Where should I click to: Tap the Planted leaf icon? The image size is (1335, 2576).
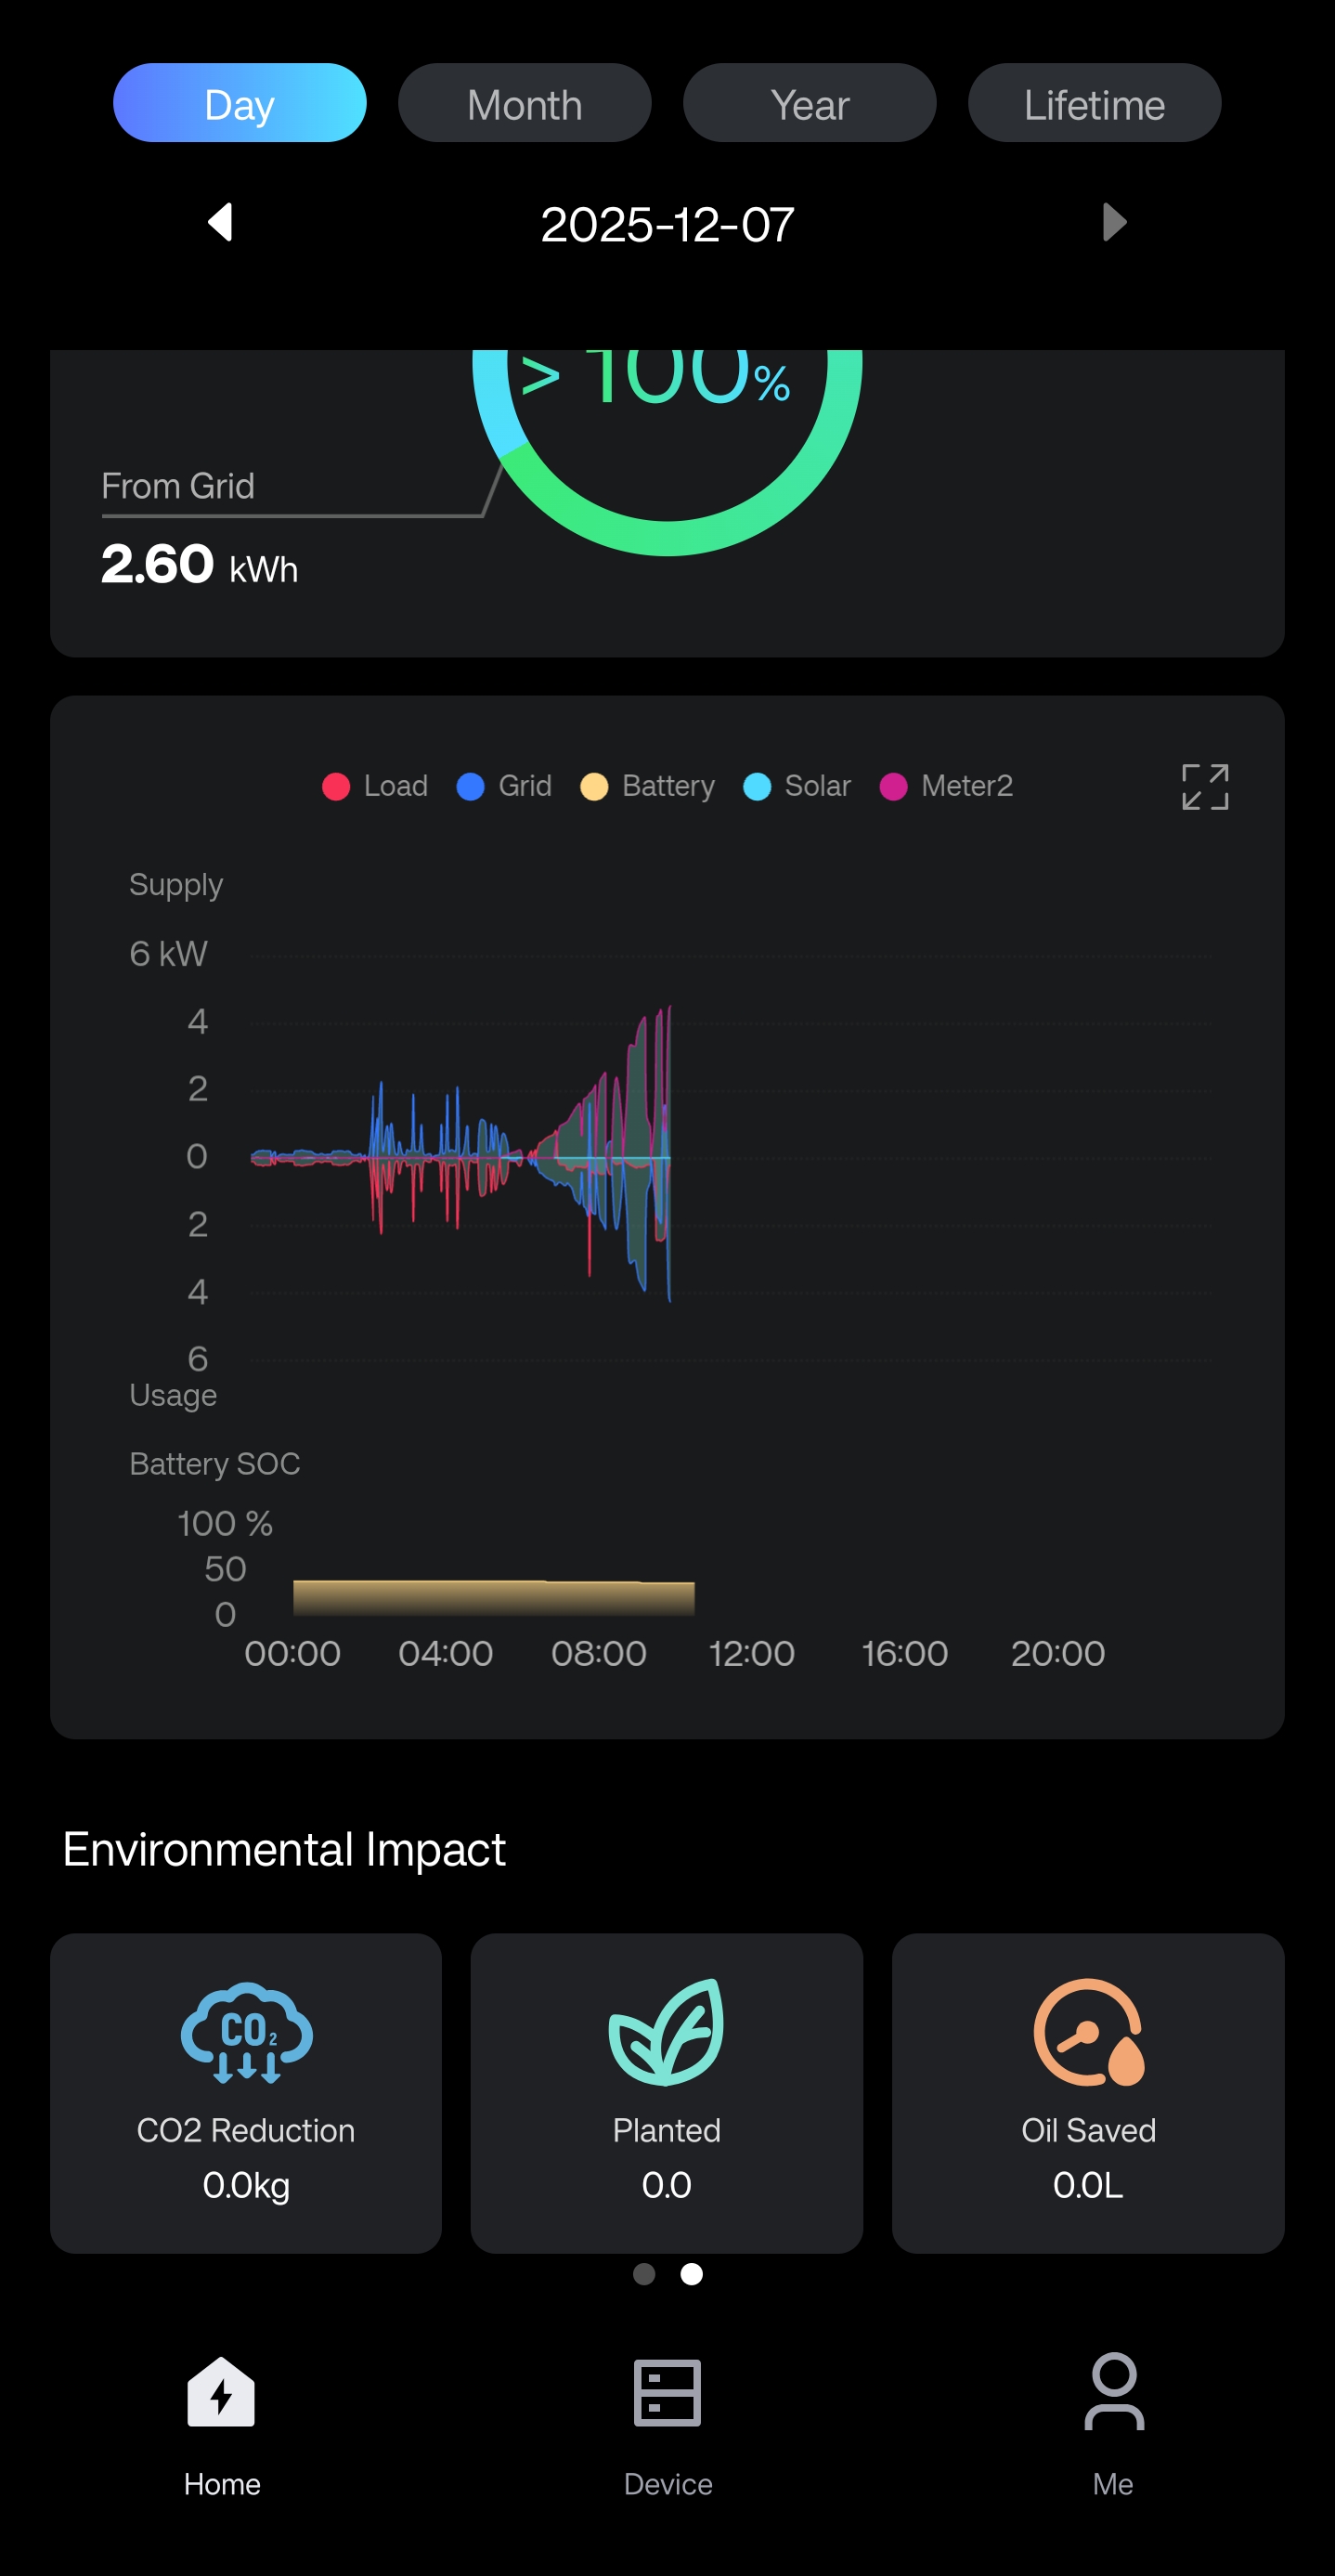666,2032
